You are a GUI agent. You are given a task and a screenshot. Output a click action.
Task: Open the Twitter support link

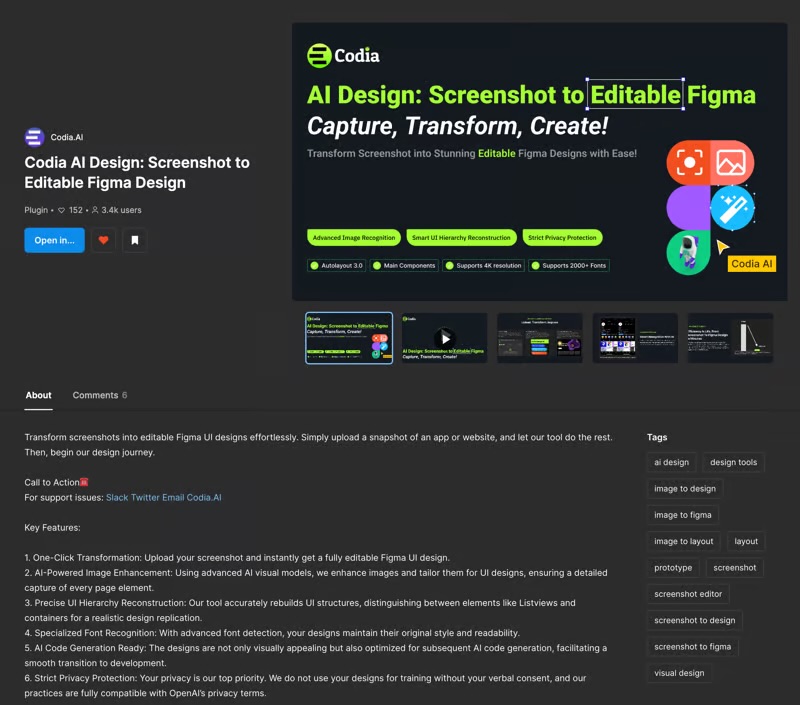pos(145,497)
